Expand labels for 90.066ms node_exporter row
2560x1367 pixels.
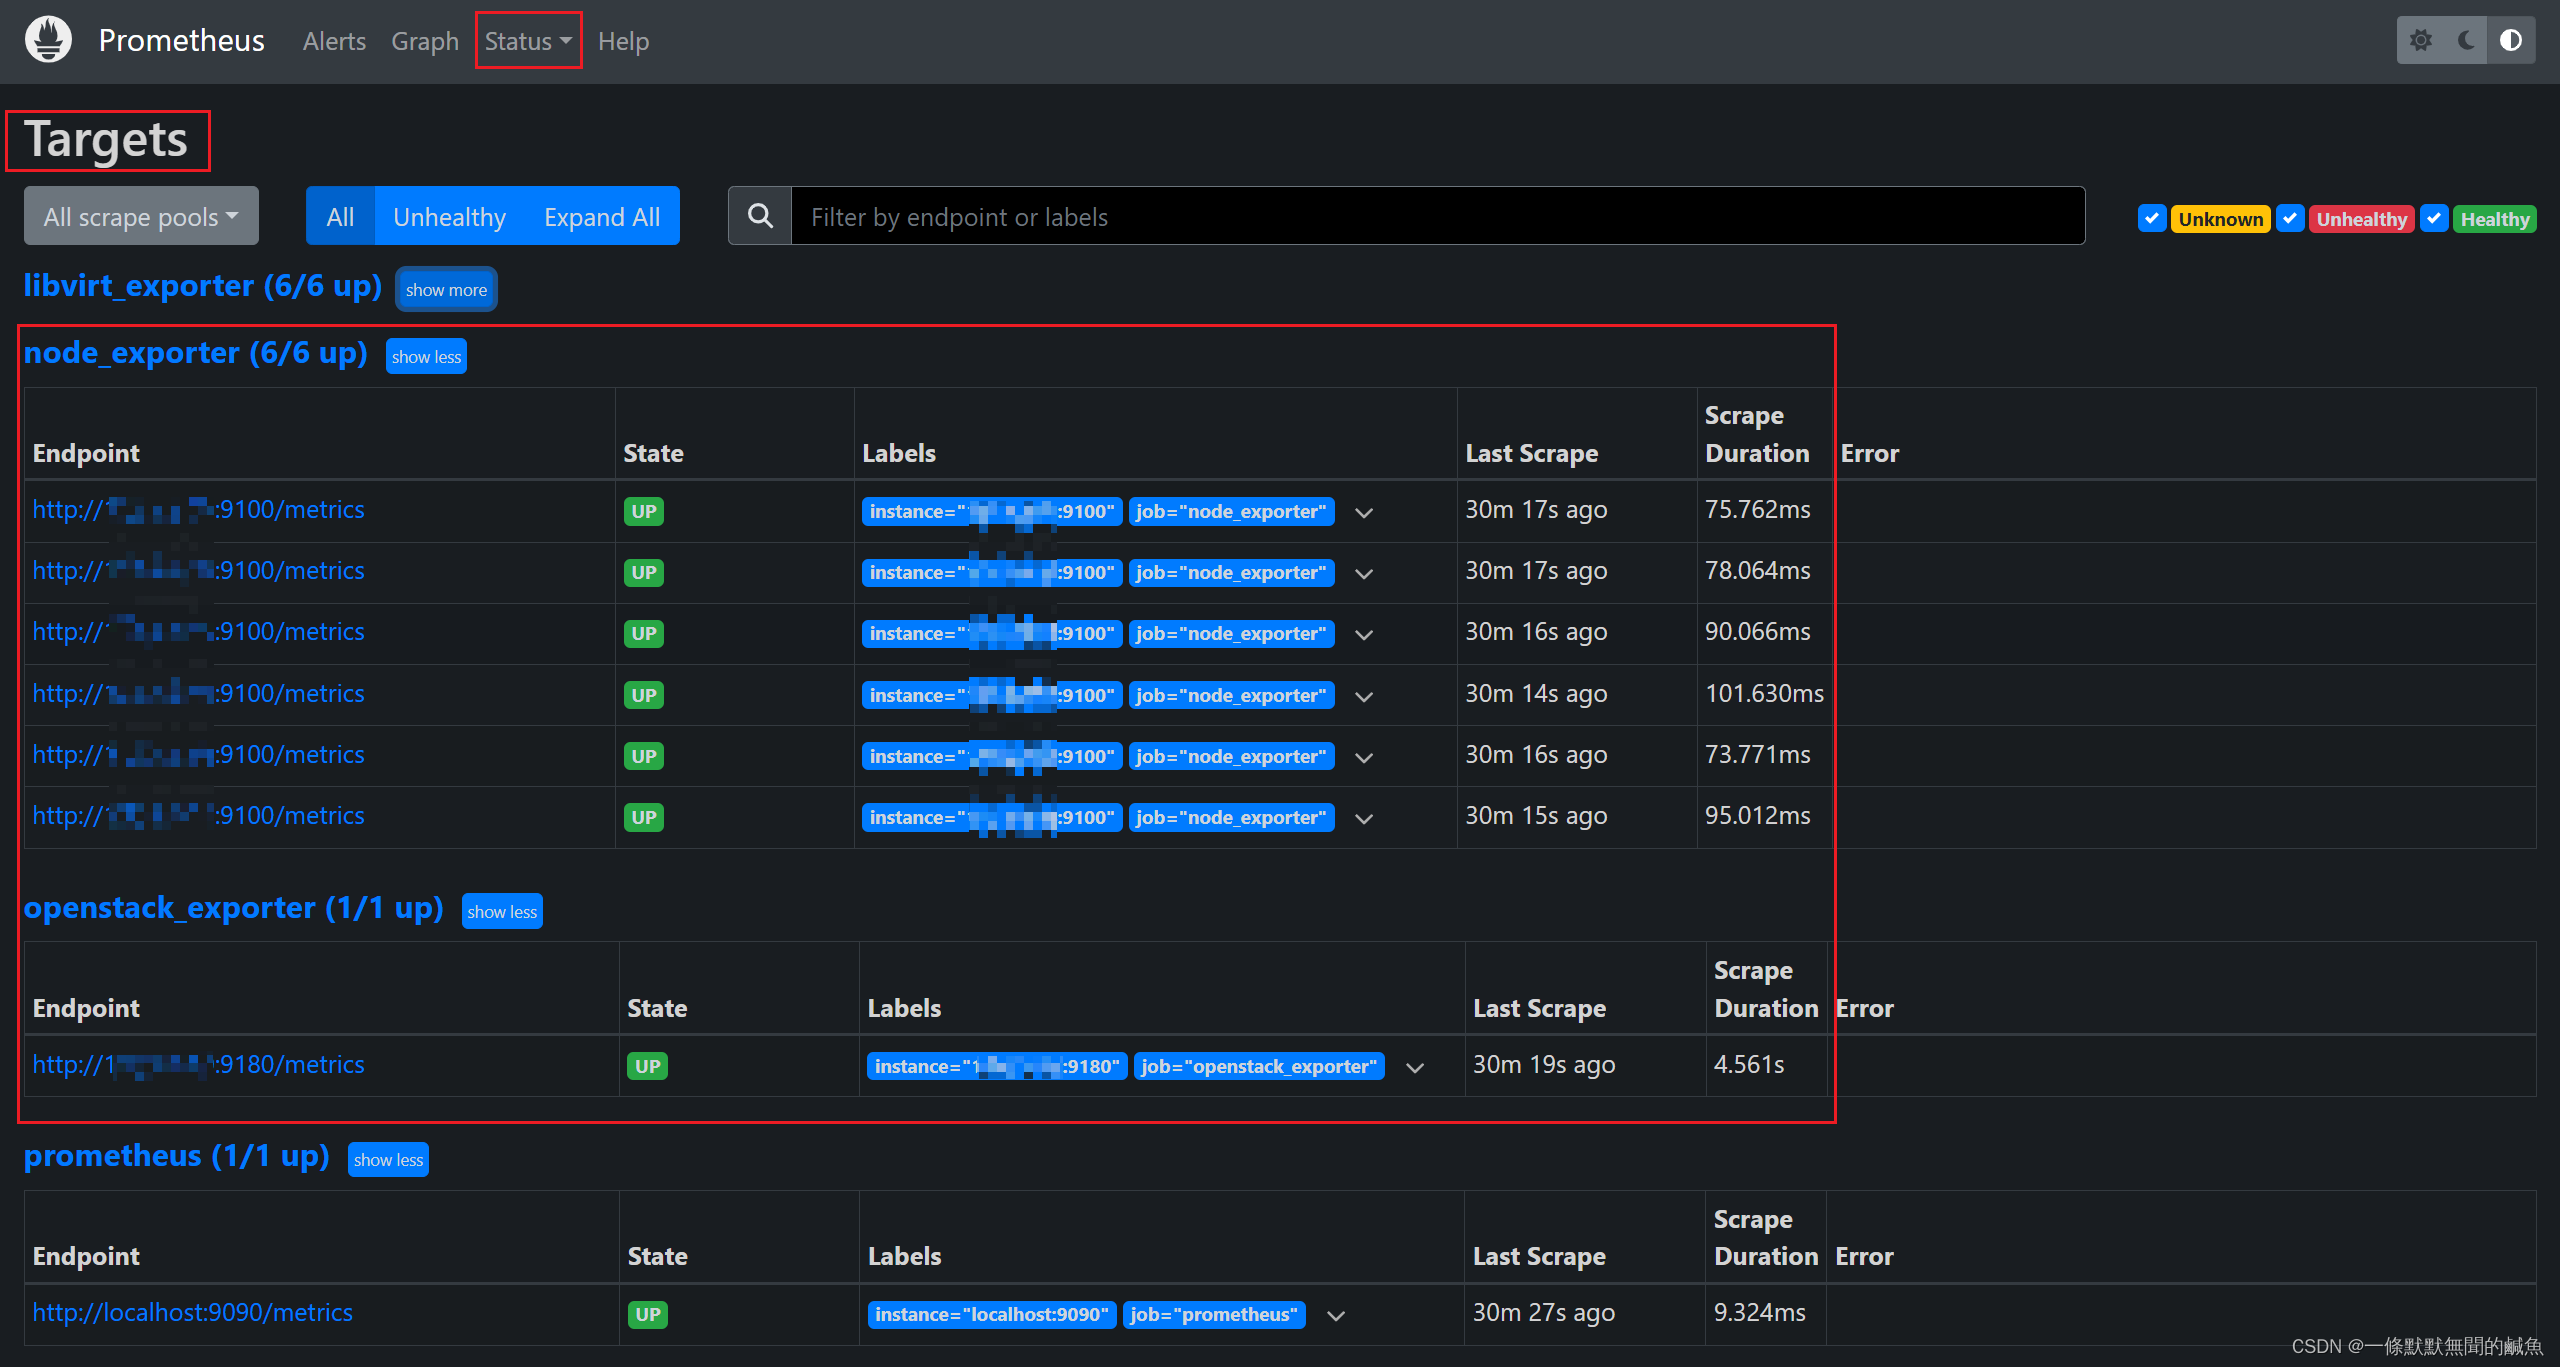pos(1364,634)
